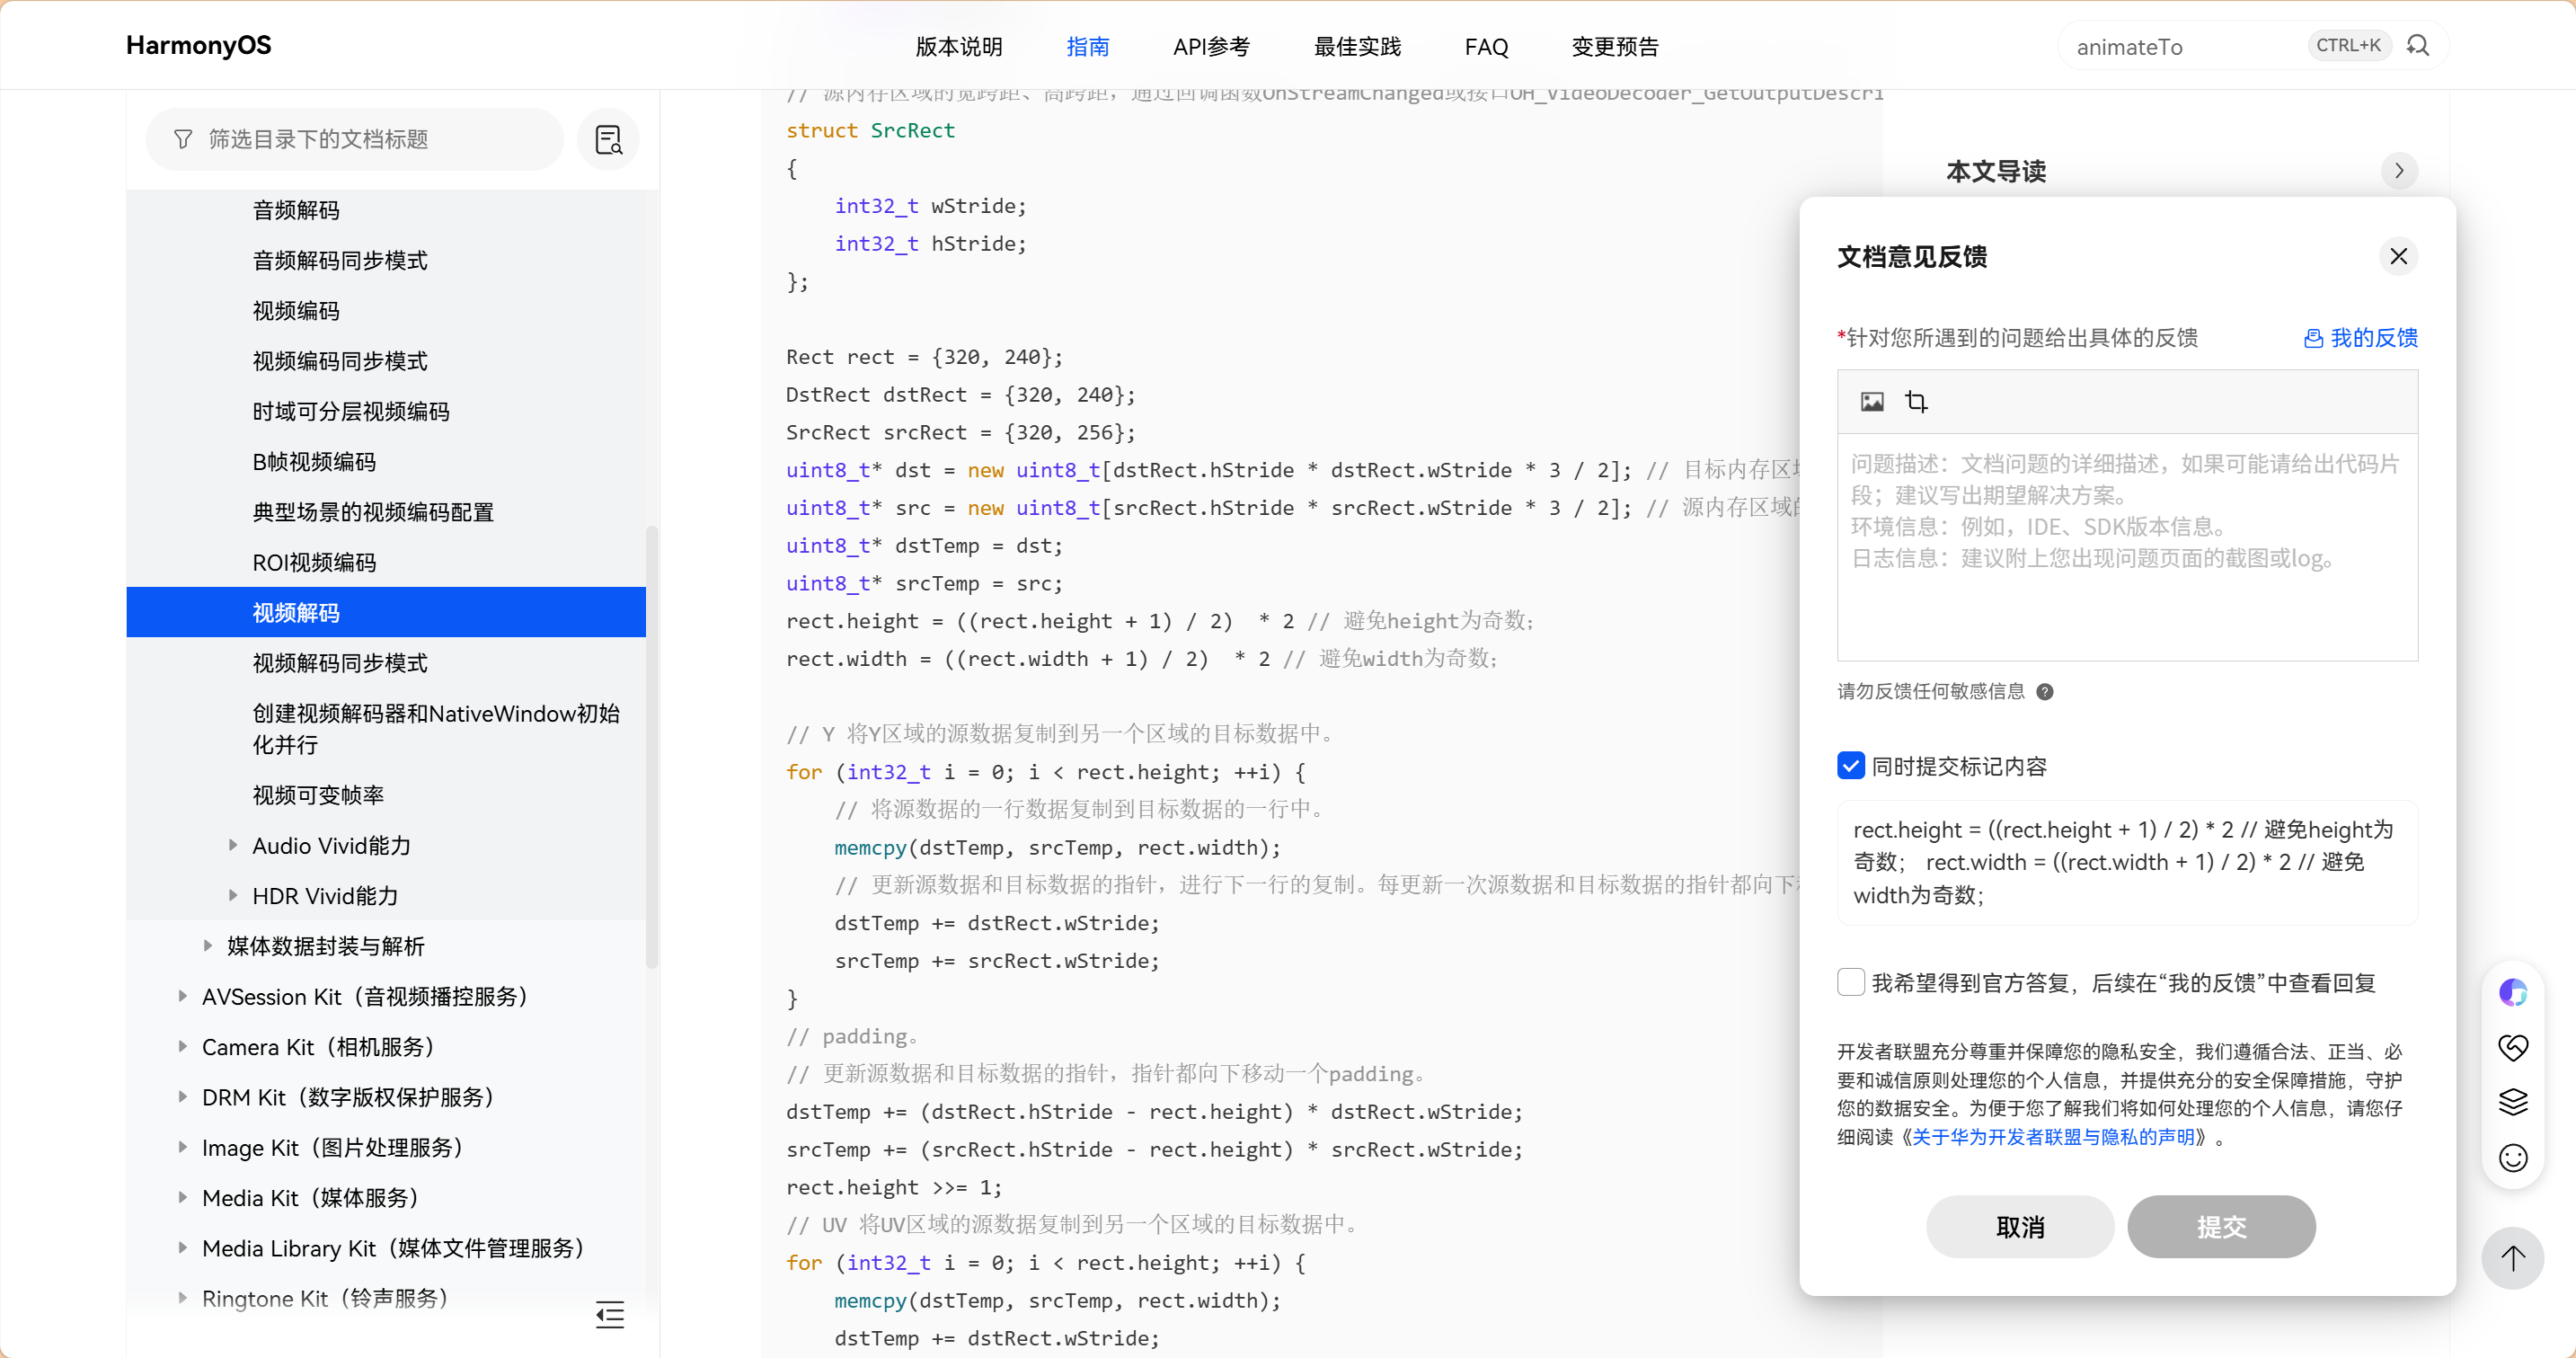Click the scroll-to-top arrow button
The height and width of the screenshot is (1358, 2576).
[2513, 1258]
